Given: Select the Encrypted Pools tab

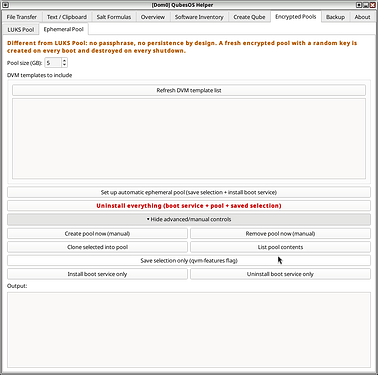Looking at the screenshot, I should (x=296, y=17).
